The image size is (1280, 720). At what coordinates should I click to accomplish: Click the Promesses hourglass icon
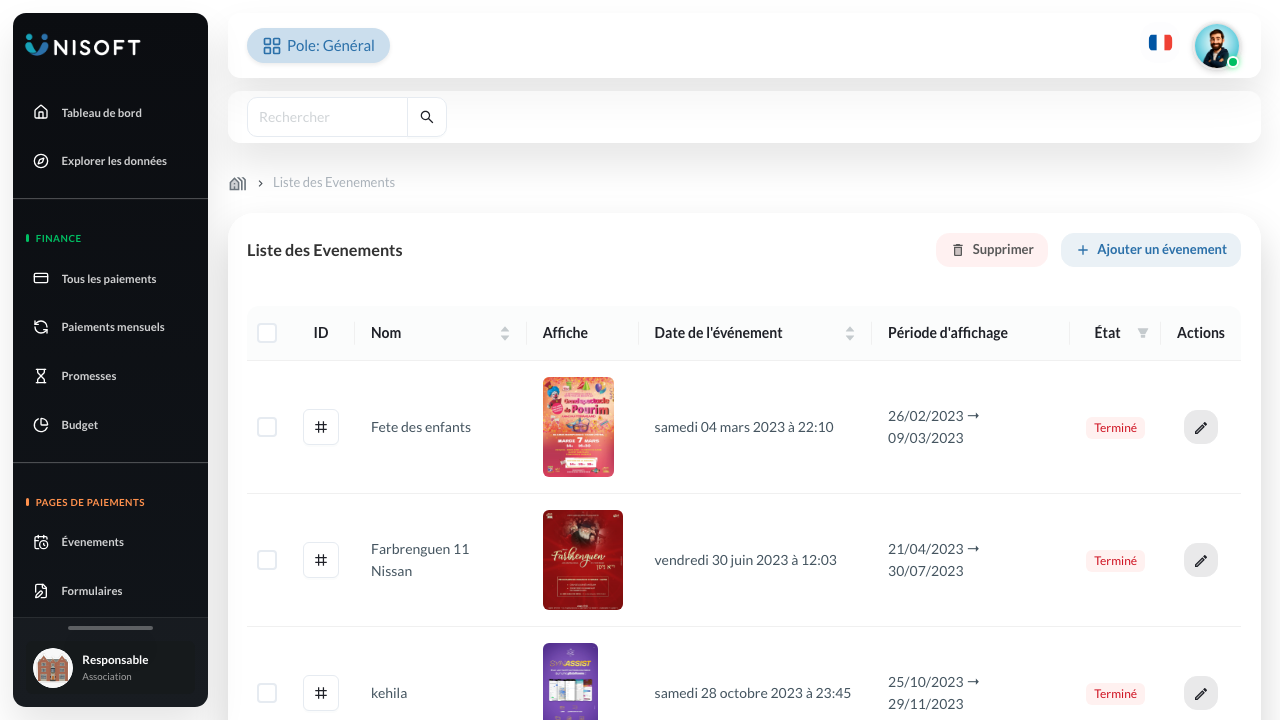click(x=41, y=376)
